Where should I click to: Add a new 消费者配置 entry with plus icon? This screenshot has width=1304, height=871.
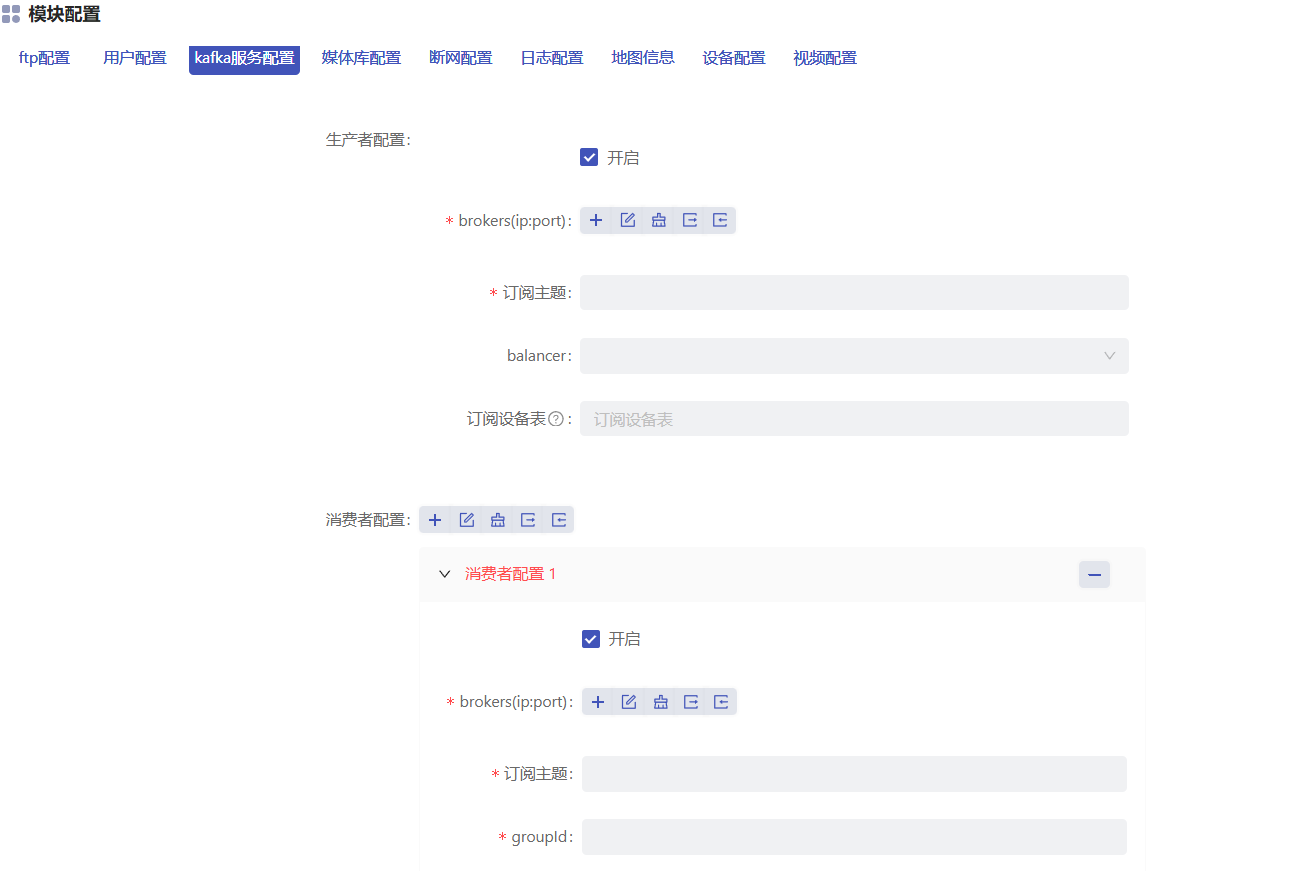pyautogui.click(x=435, y=520)
